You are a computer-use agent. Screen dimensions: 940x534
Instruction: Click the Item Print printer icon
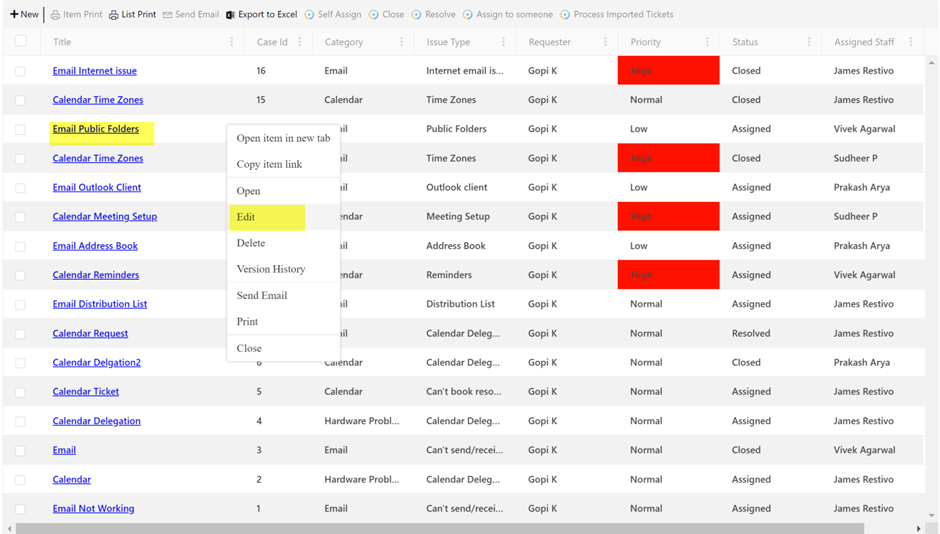[x=56, y=15]
